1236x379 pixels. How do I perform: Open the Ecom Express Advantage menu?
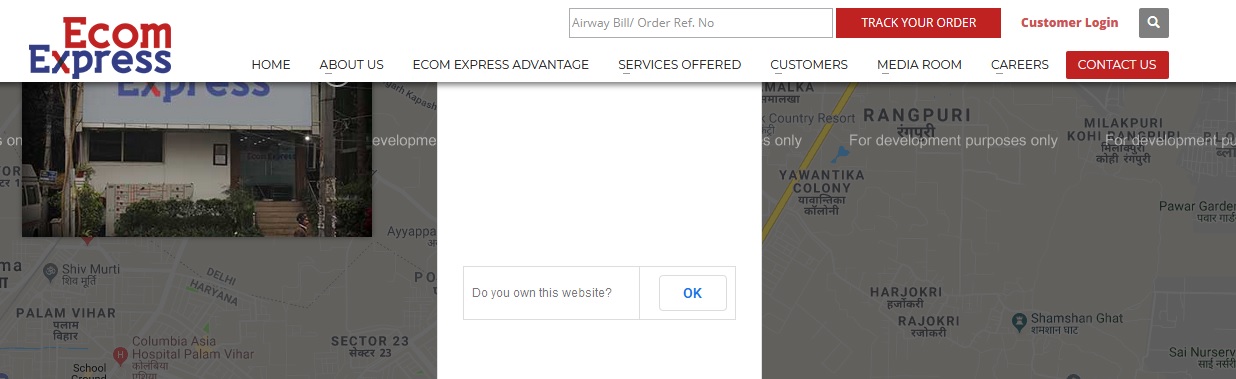(501, 65)
